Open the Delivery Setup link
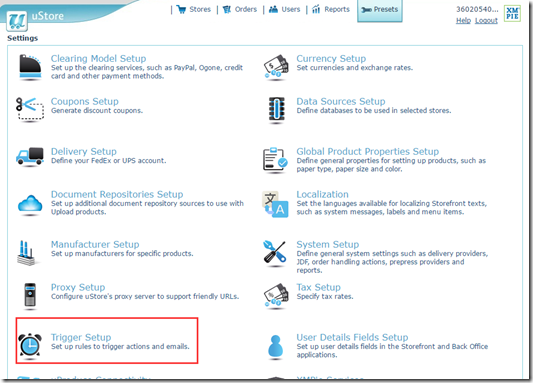 pos(84,151)
